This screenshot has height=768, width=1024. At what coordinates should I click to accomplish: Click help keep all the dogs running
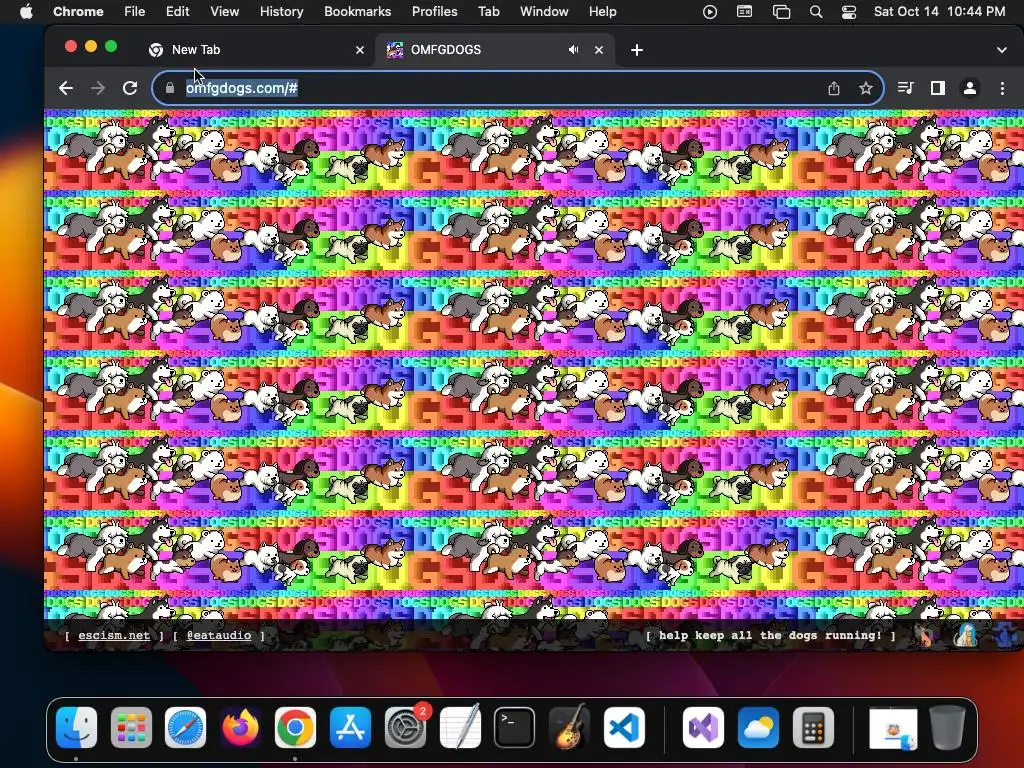click(770, 635)
